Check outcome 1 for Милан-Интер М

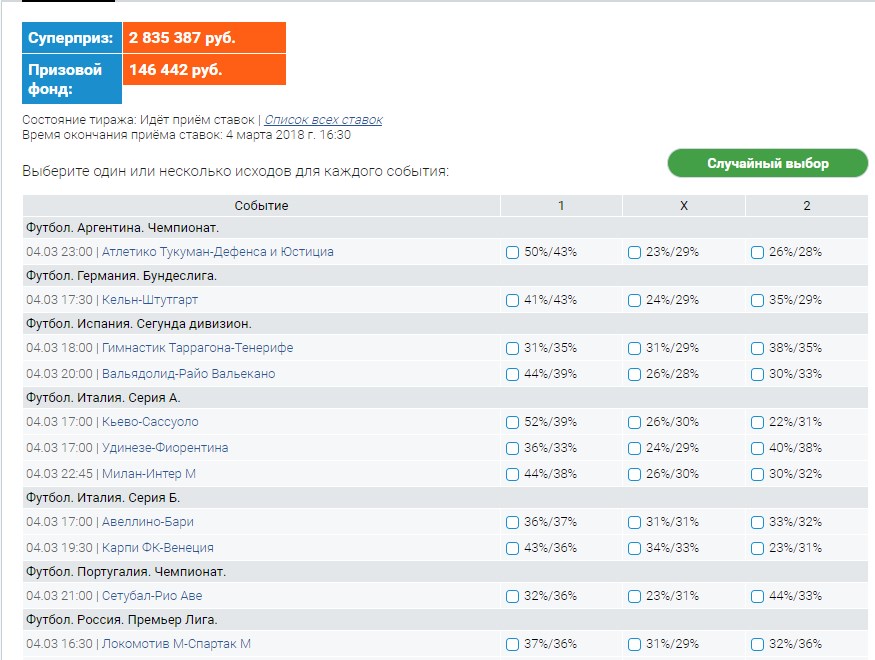512,474
